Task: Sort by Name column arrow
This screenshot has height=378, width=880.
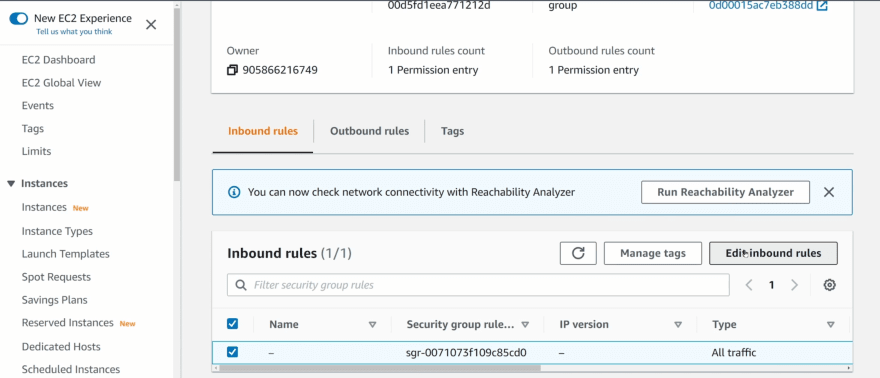Action: pyautogui.click(x=372, y=324)
